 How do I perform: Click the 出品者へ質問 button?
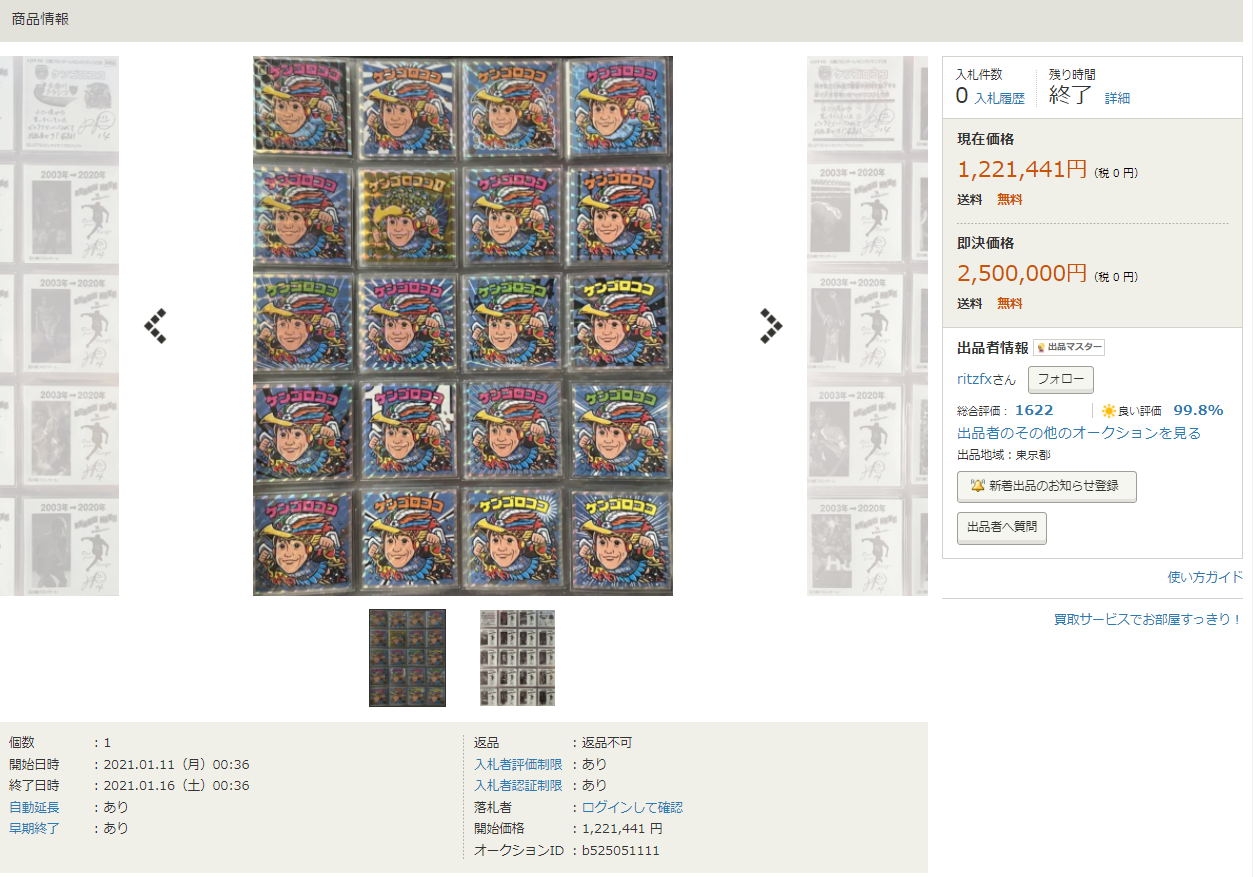click(x=1002, y=528)
